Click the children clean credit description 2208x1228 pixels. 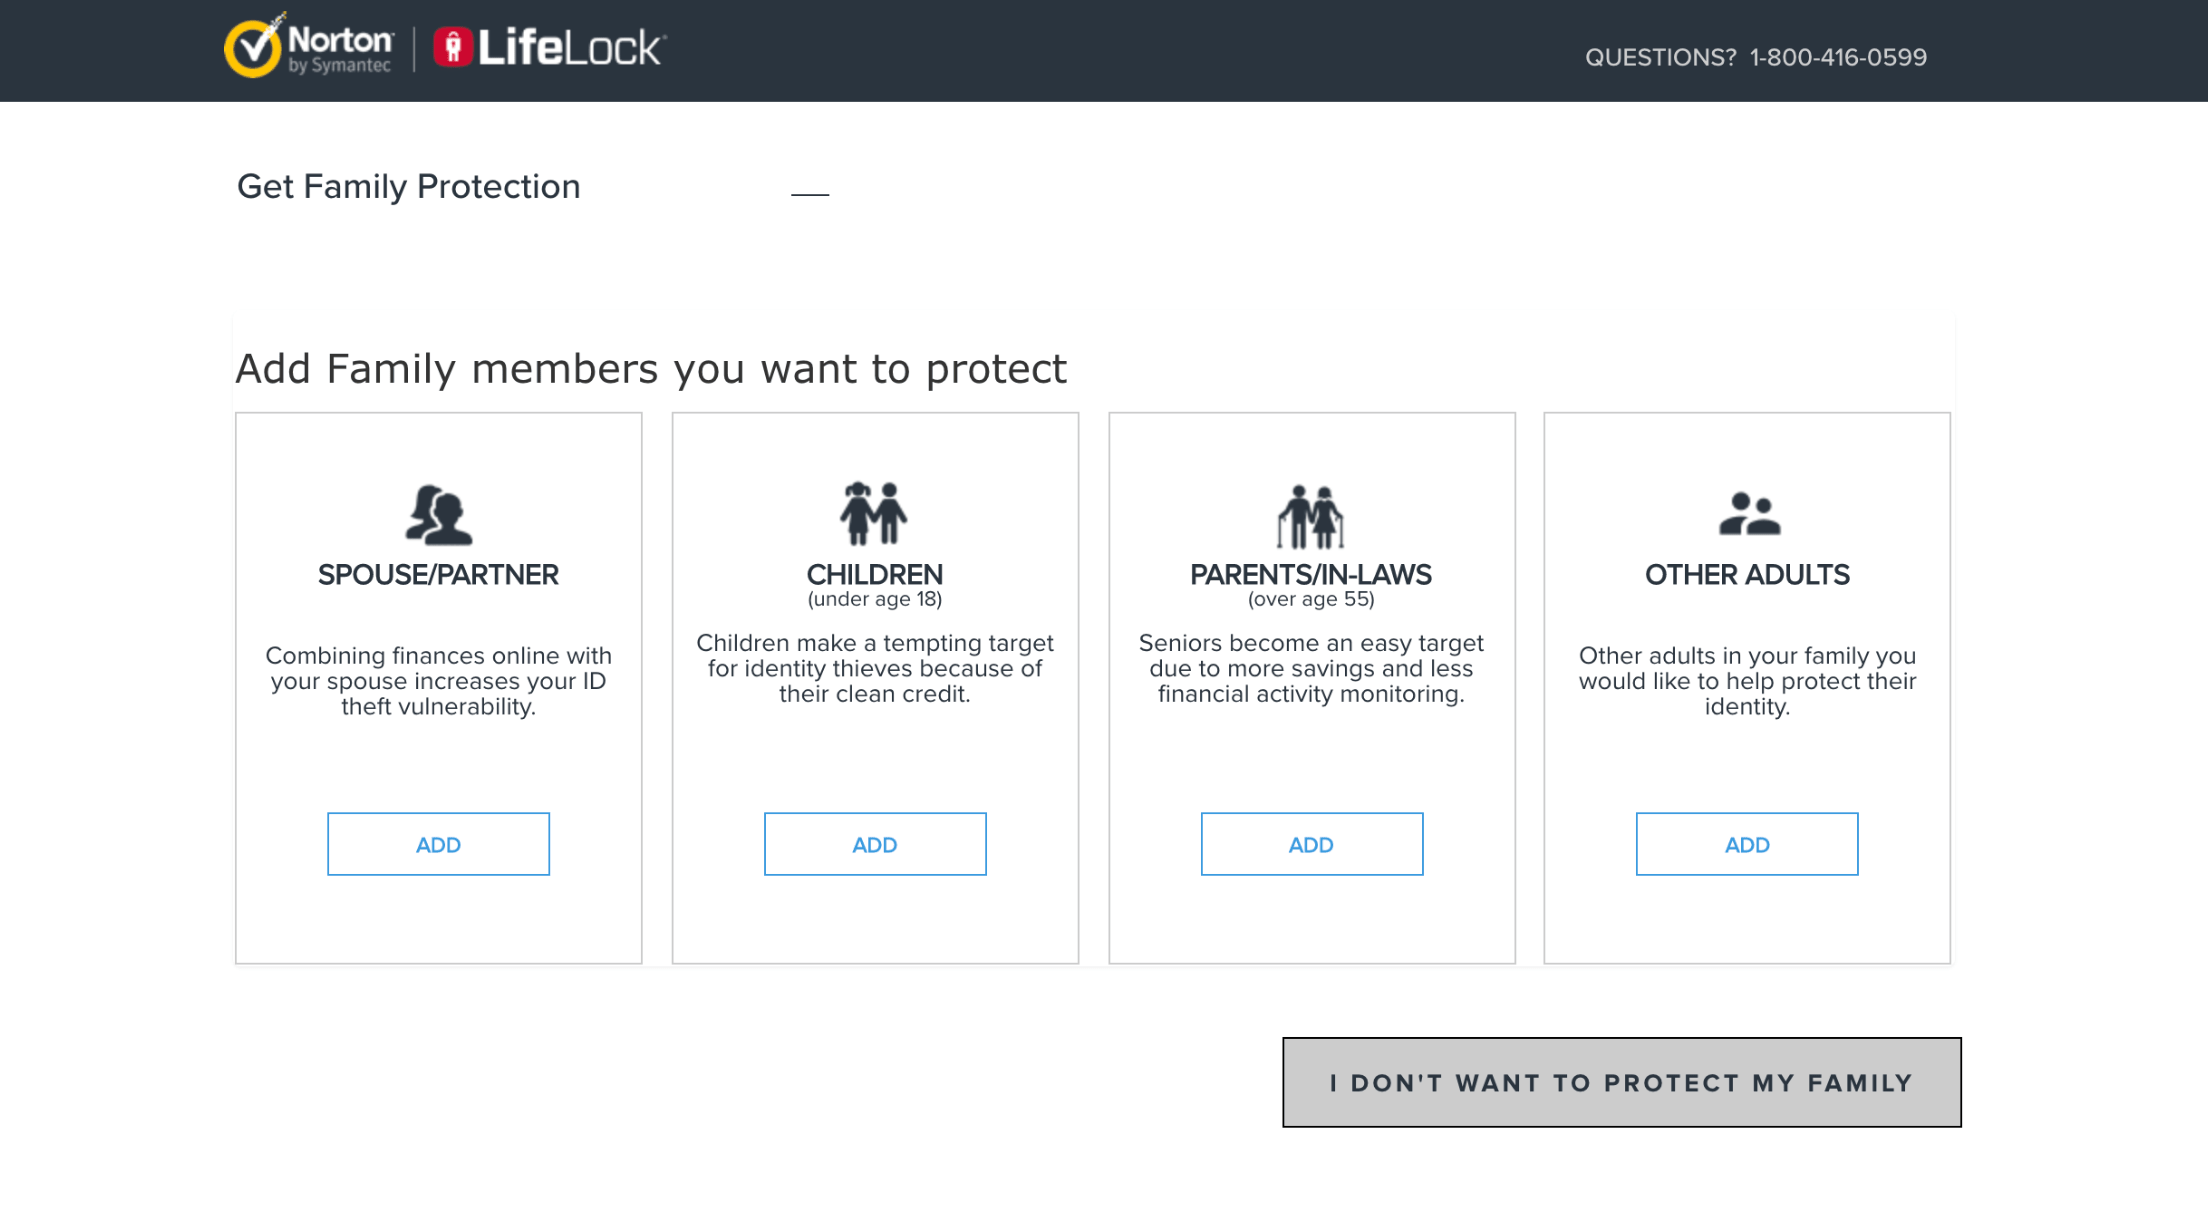(875, 668)
